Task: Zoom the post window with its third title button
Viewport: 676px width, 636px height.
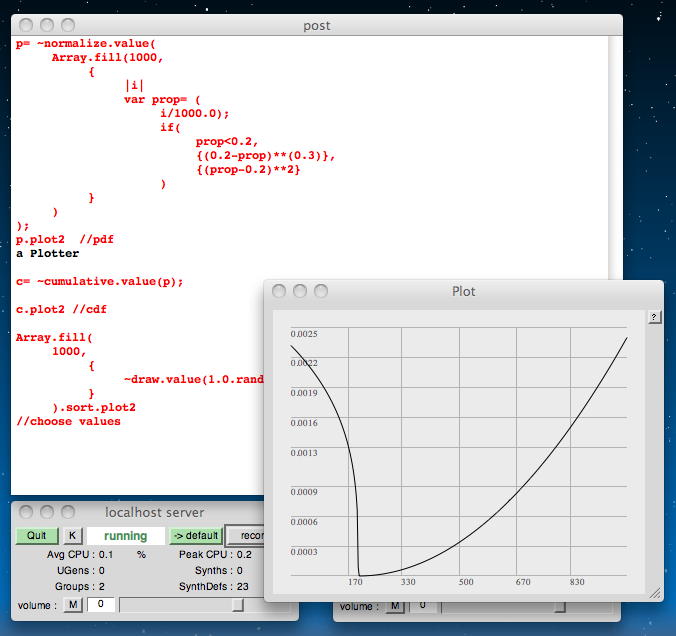Action: [x=68, y=25]
